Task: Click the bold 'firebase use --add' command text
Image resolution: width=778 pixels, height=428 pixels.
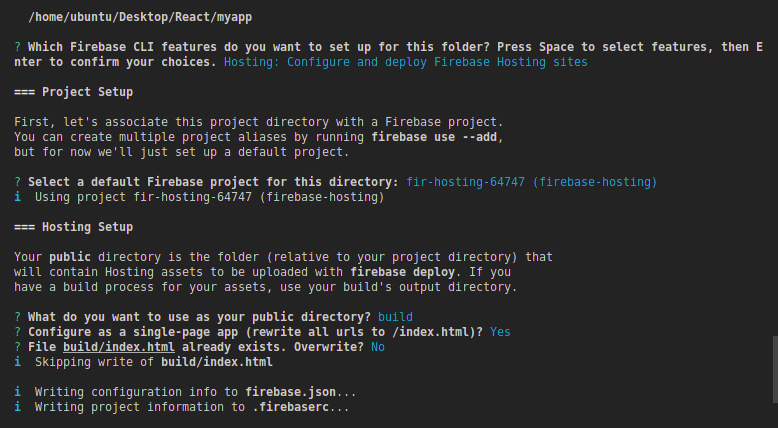Action: coord(434,137)
